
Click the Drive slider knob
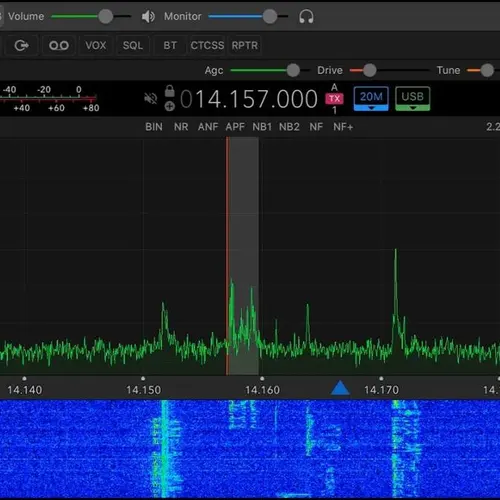pos(370,70)
